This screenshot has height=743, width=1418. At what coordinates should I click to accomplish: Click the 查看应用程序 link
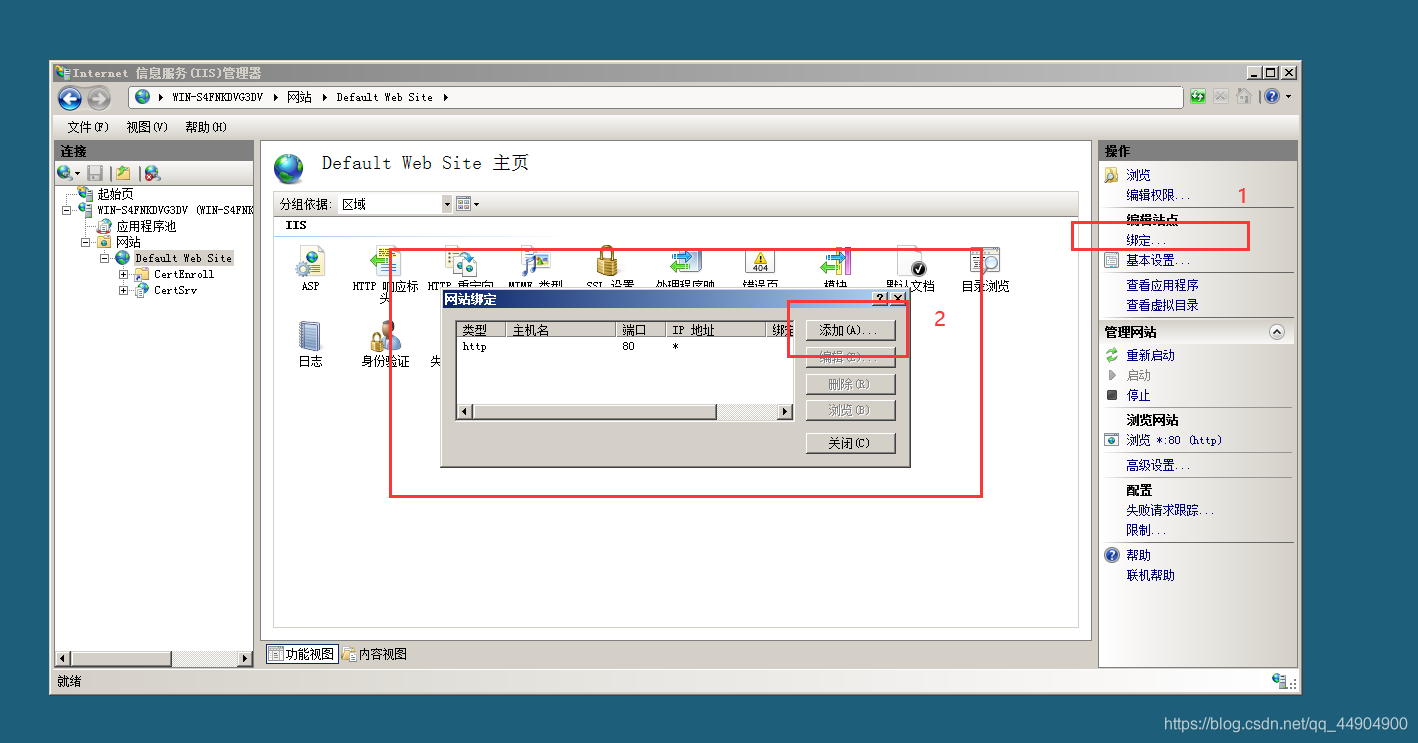click(1162, 285)
